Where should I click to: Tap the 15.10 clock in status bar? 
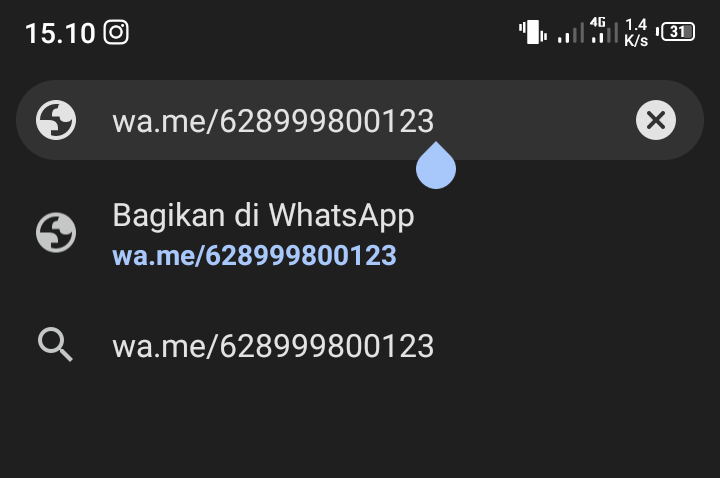pyautogui.click(x=60, y=33)
